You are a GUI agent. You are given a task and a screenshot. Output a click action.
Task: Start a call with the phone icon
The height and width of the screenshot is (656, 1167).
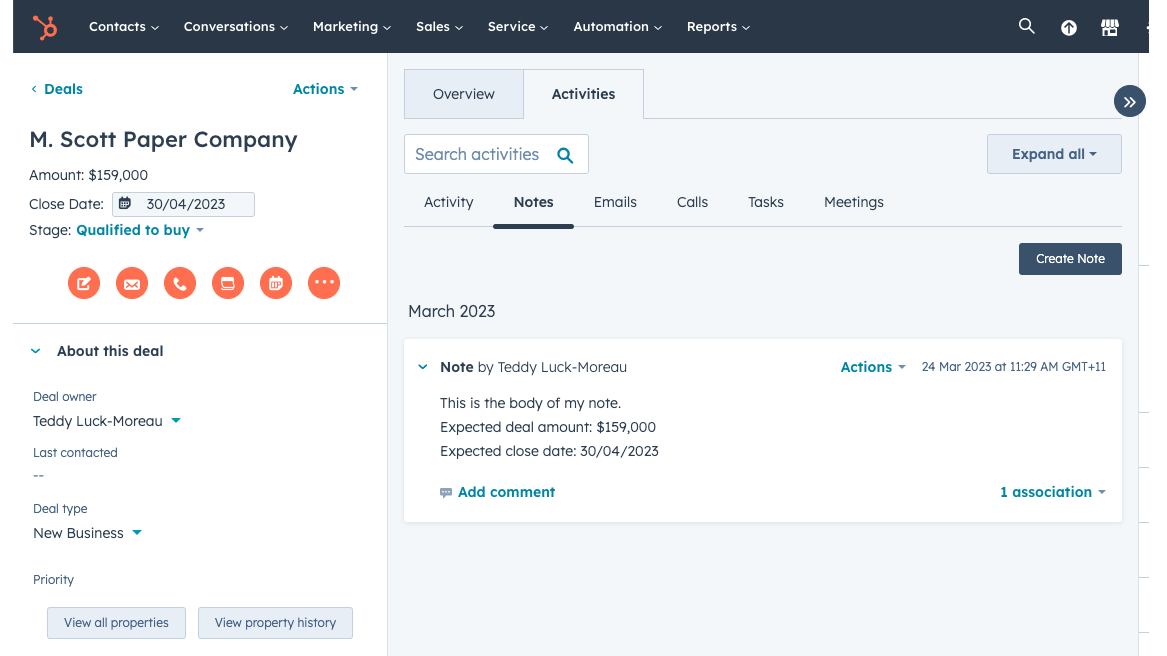point(180,283)
